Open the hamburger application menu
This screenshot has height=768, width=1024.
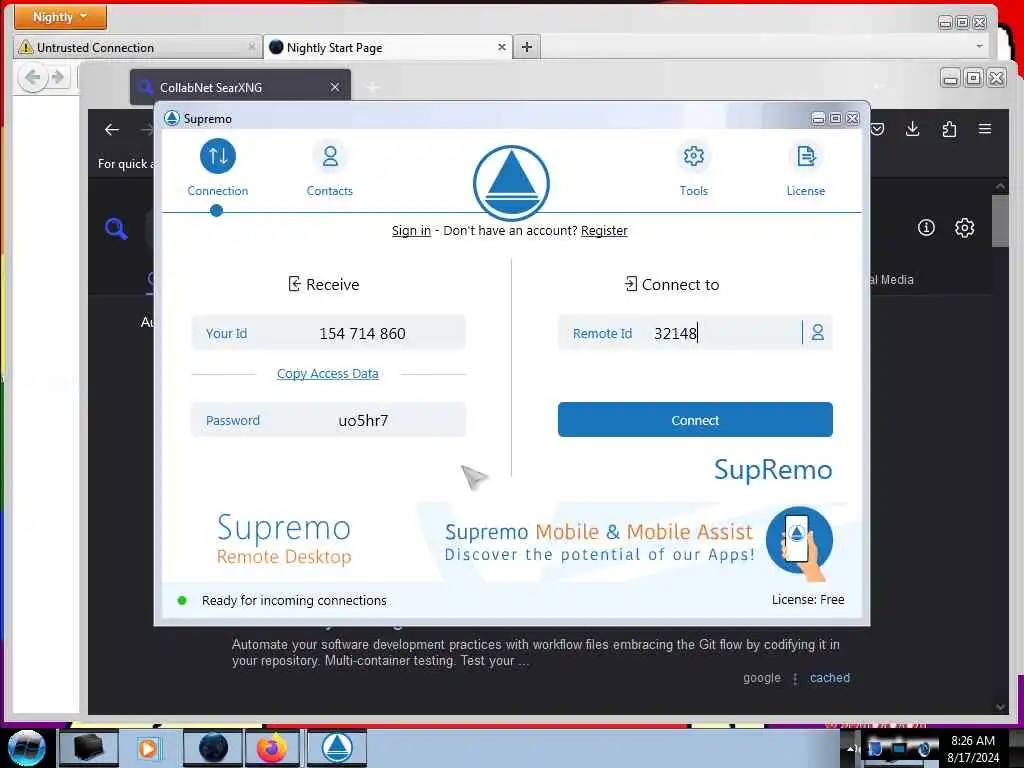pos(985,129)
